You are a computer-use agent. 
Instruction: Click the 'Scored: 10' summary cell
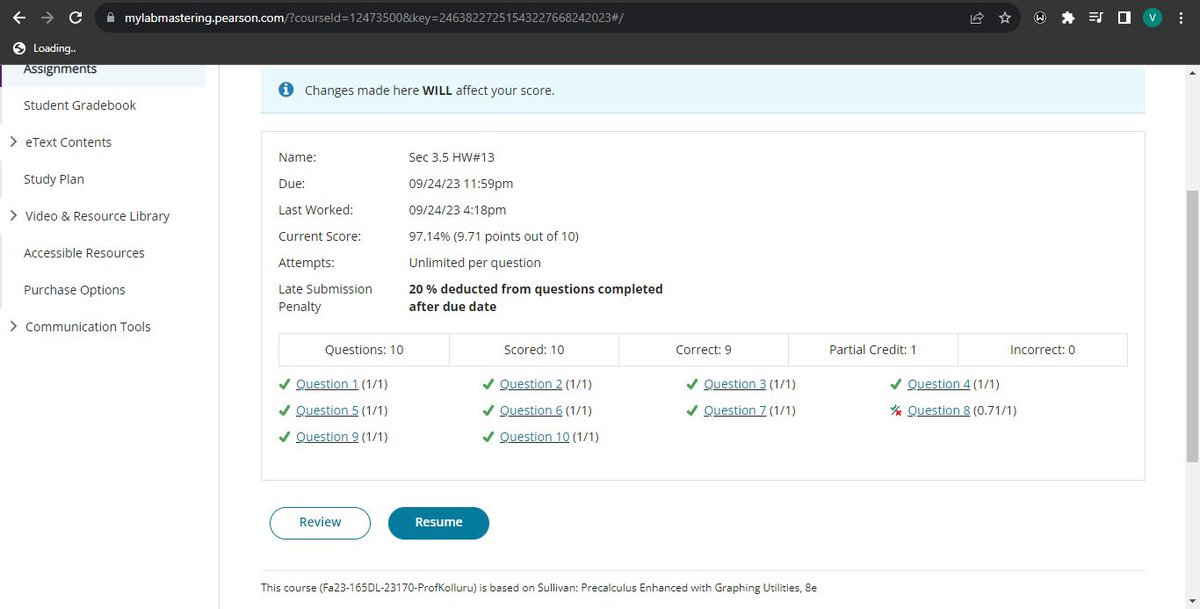pos(534,350)
